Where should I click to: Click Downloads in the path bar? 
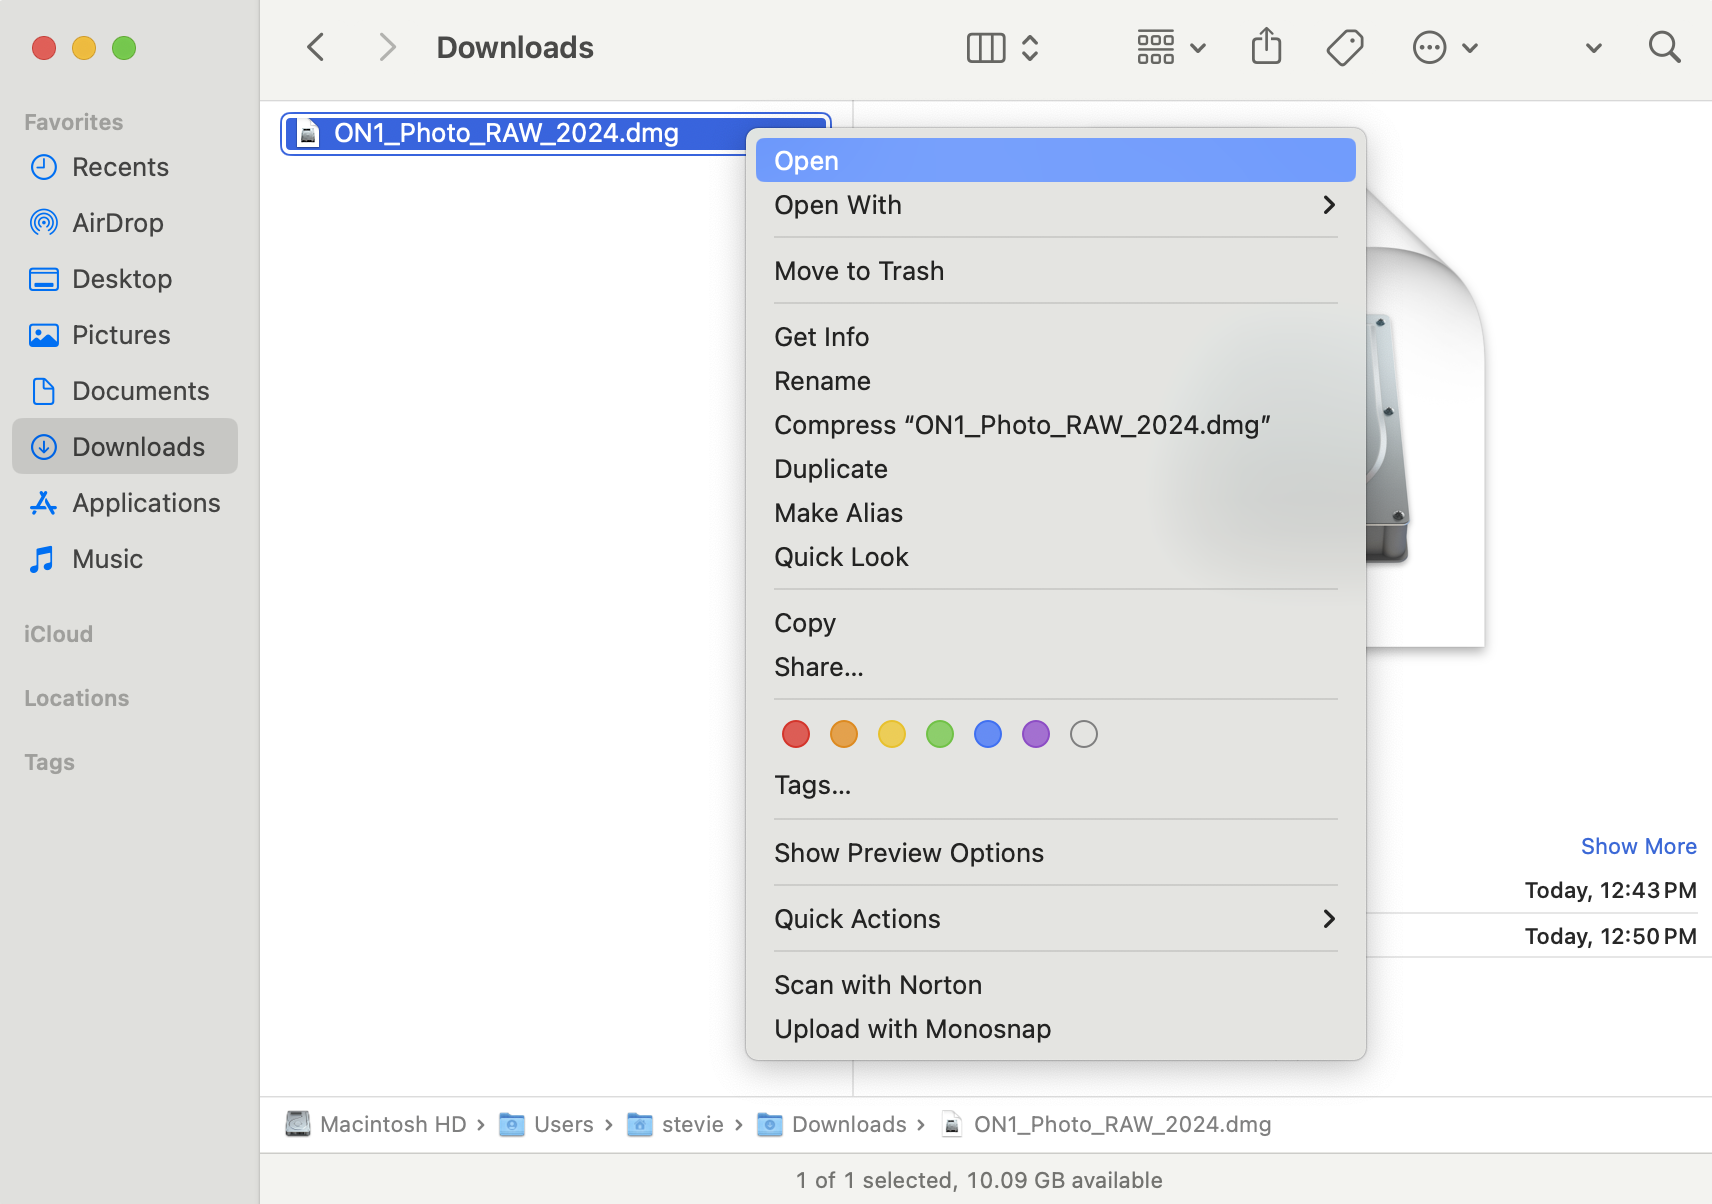(832, 1124)
